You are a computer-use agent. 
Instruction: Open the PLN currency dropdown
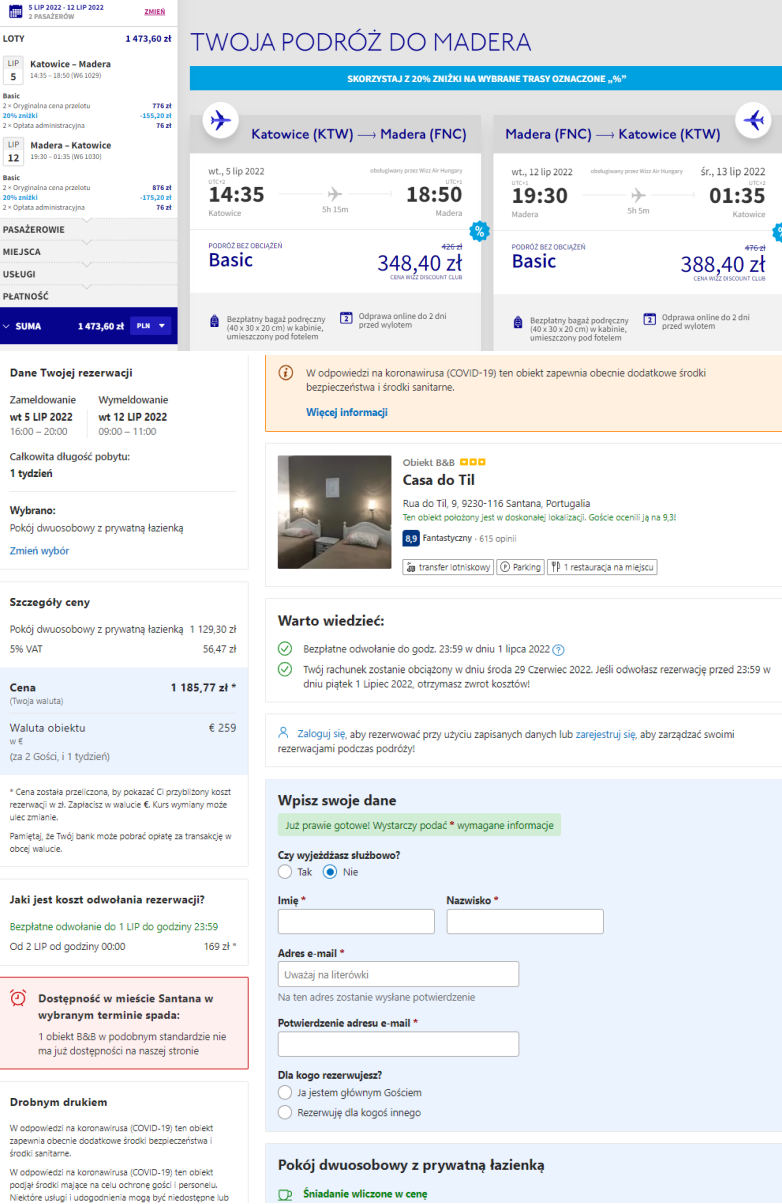click(151, 326)
